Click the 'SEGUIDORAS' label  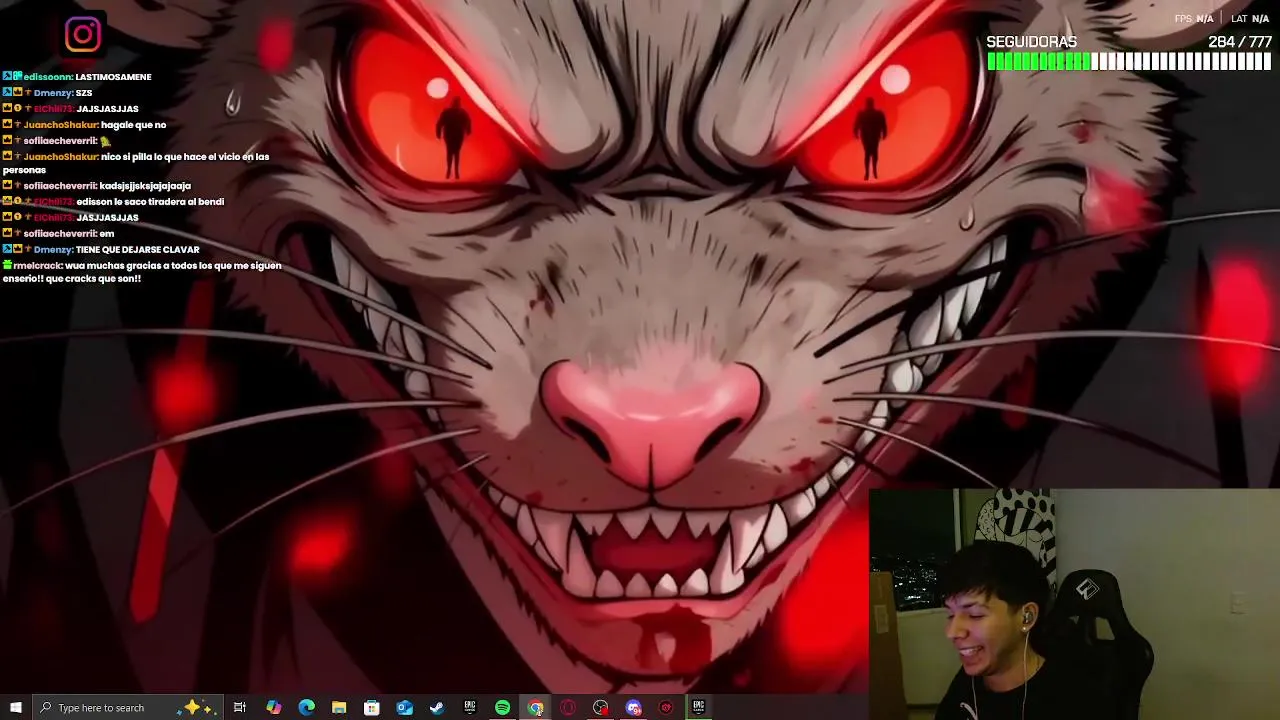[x=1031, y=42]
